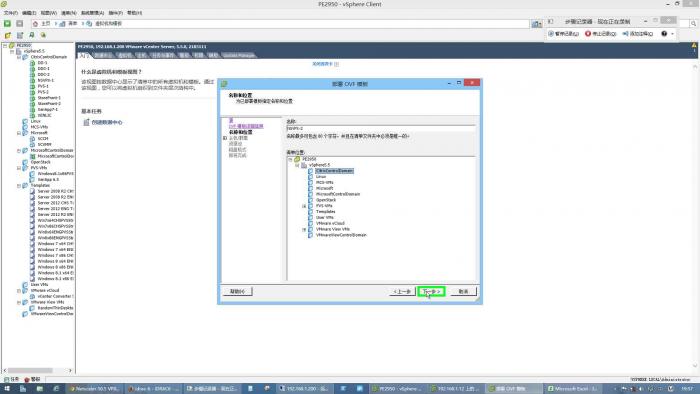The image size is (700, 394).
Task: Click the 帮助(H) button in the dialog
Action: pyautogui.click(x=238, y=291)
